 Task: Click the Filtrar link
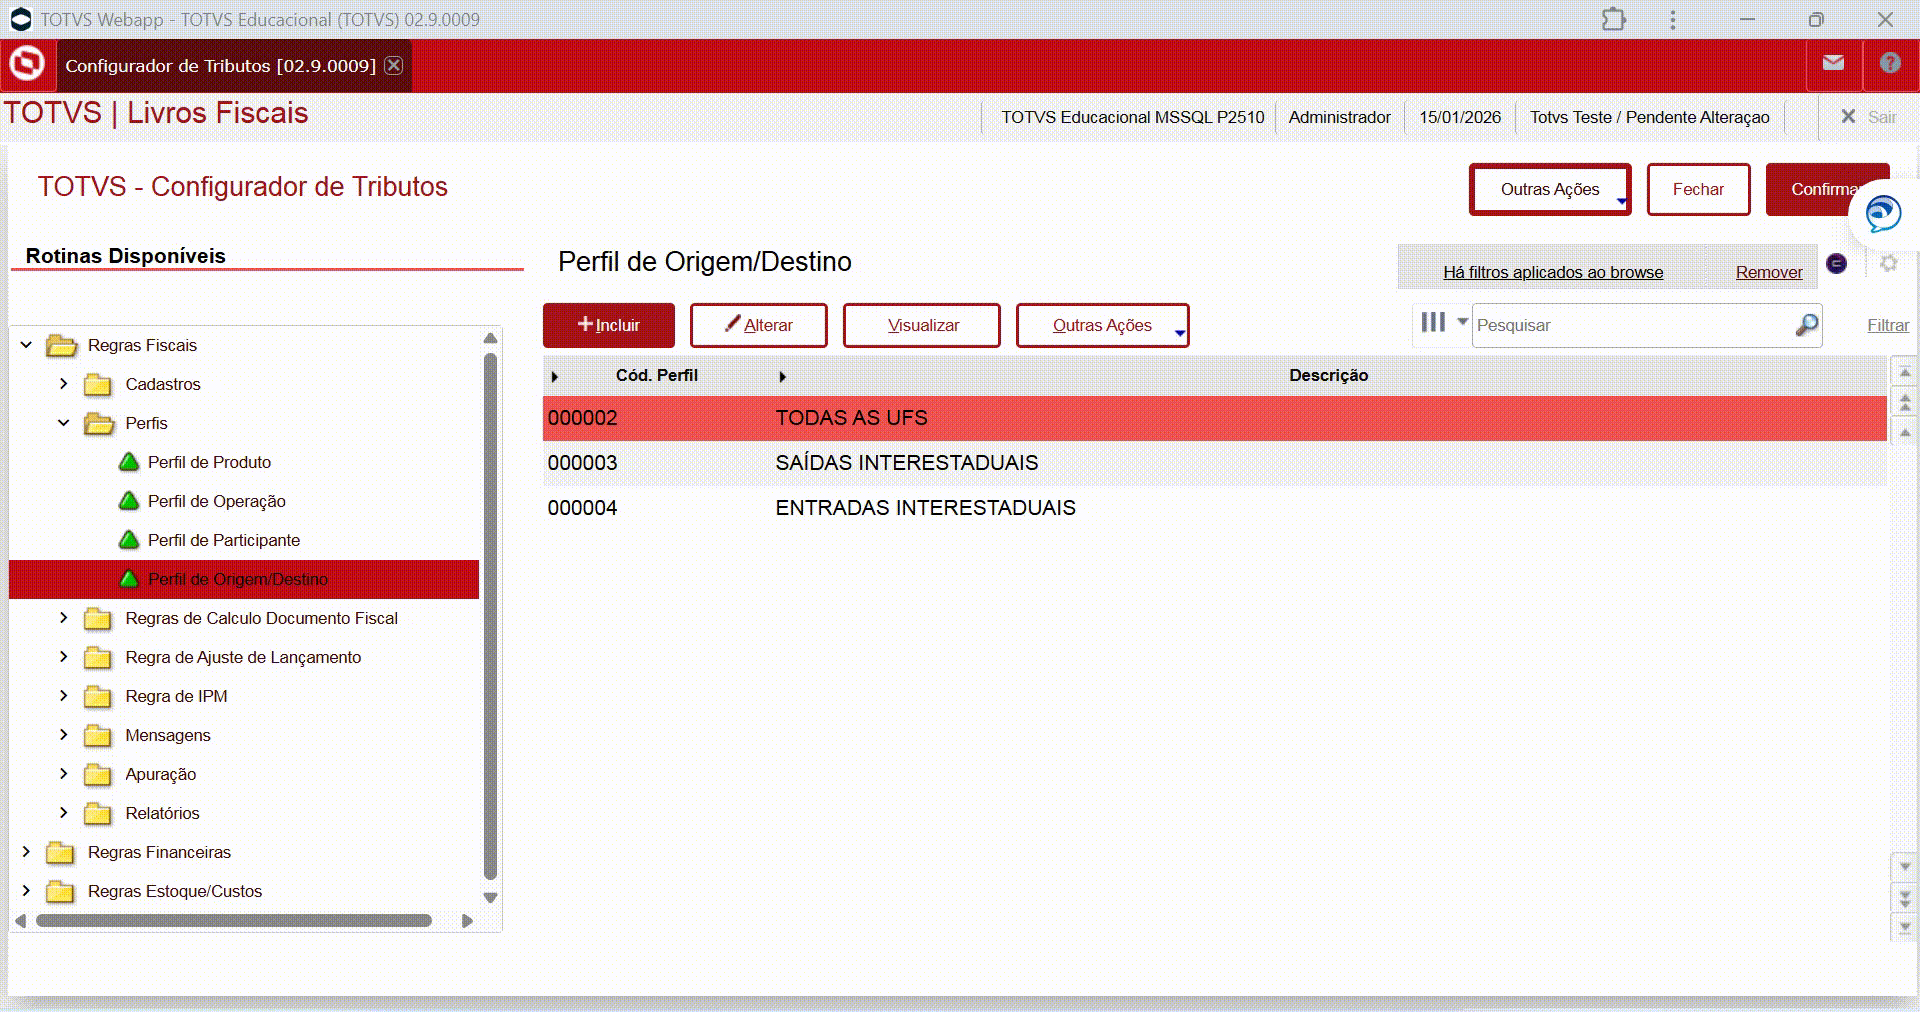click(1888, 325)
